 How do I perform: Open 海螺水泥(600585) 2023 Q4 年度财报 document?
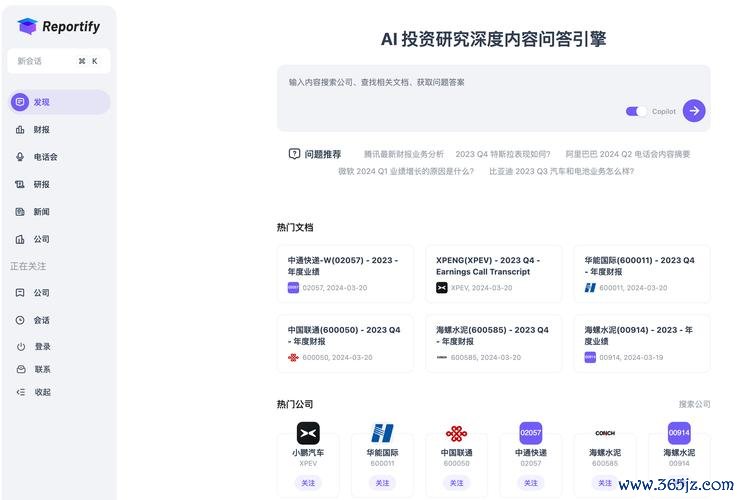494,344
